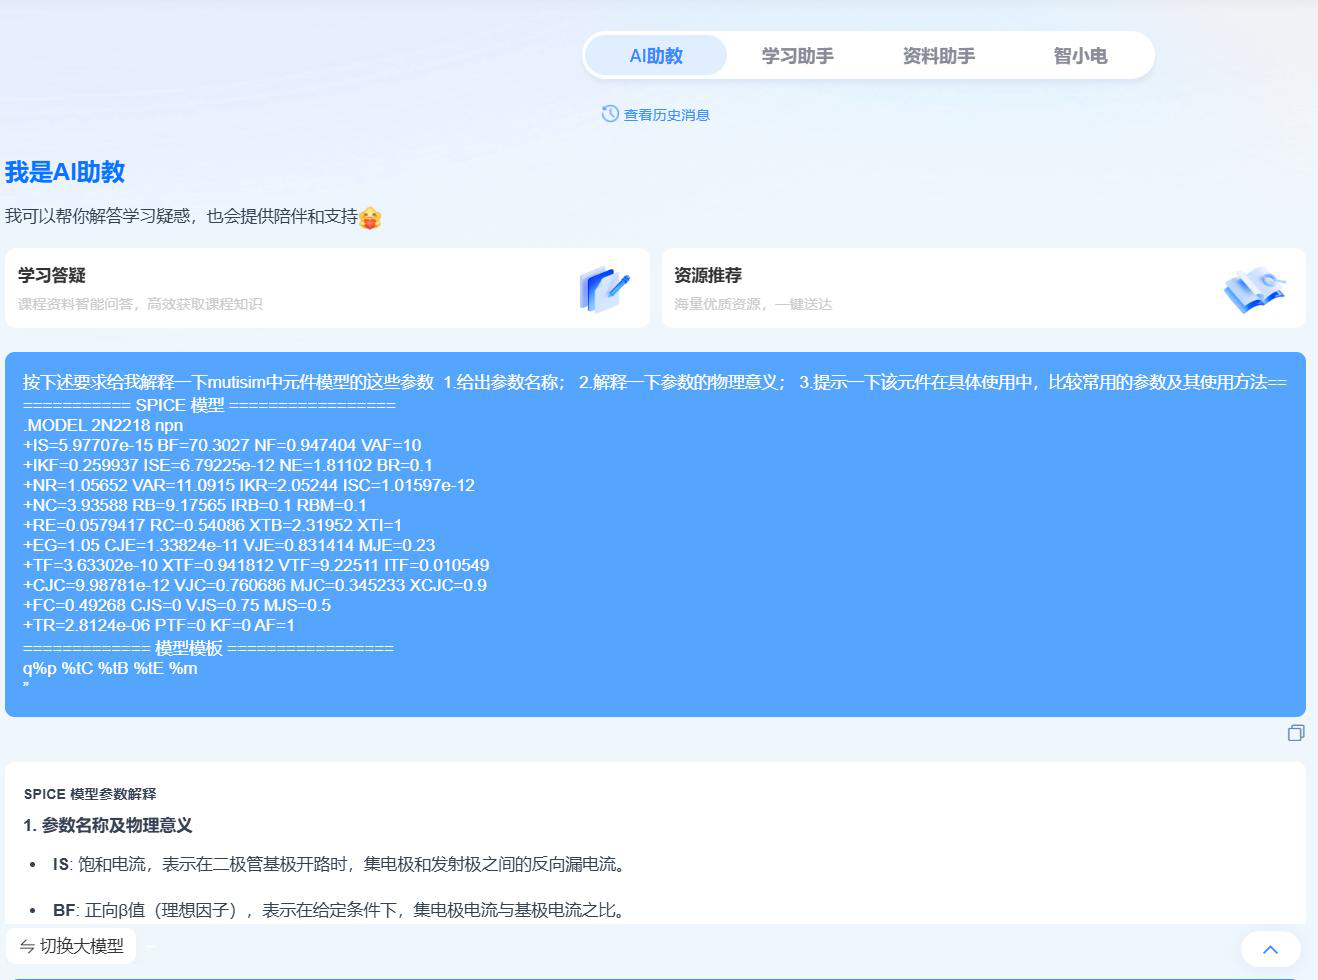Click the 资源推荐 open book icon
Screen dimensions: 1318x980
click(1255, 289)
